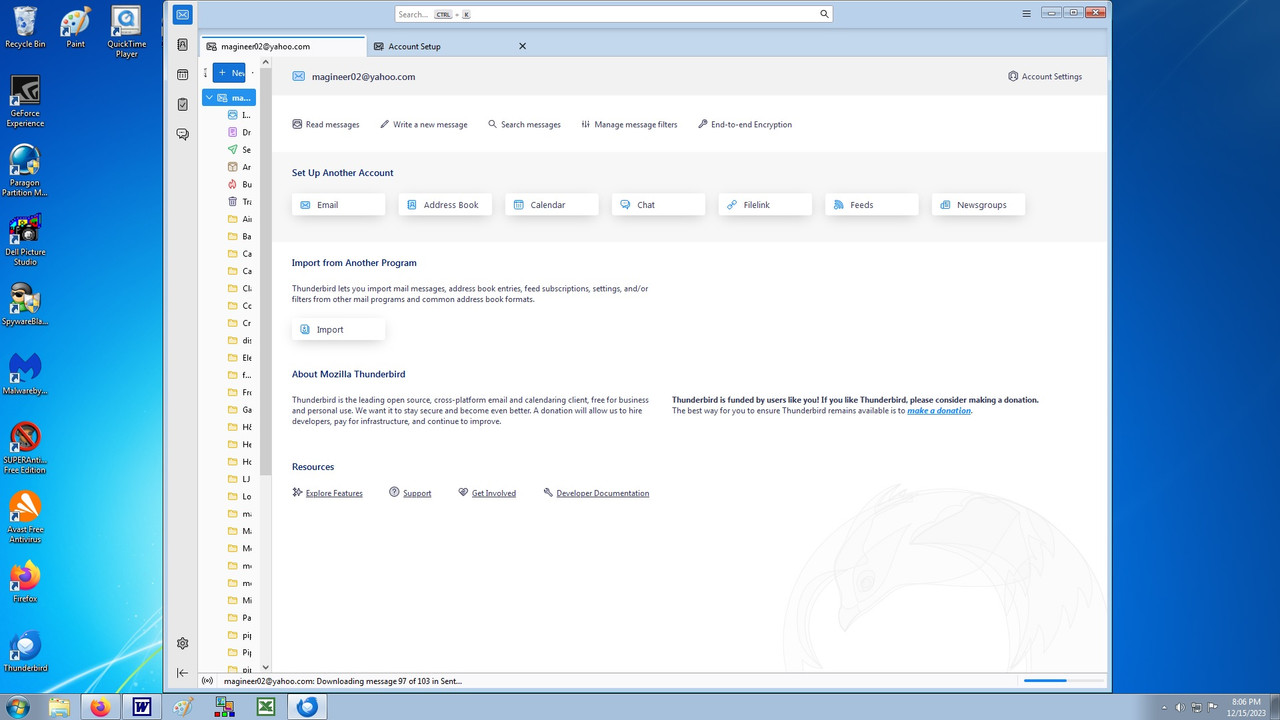Collapse the magineer02 account folder tree
Viewport: 1280px width, 720px height.
point(209,98)
